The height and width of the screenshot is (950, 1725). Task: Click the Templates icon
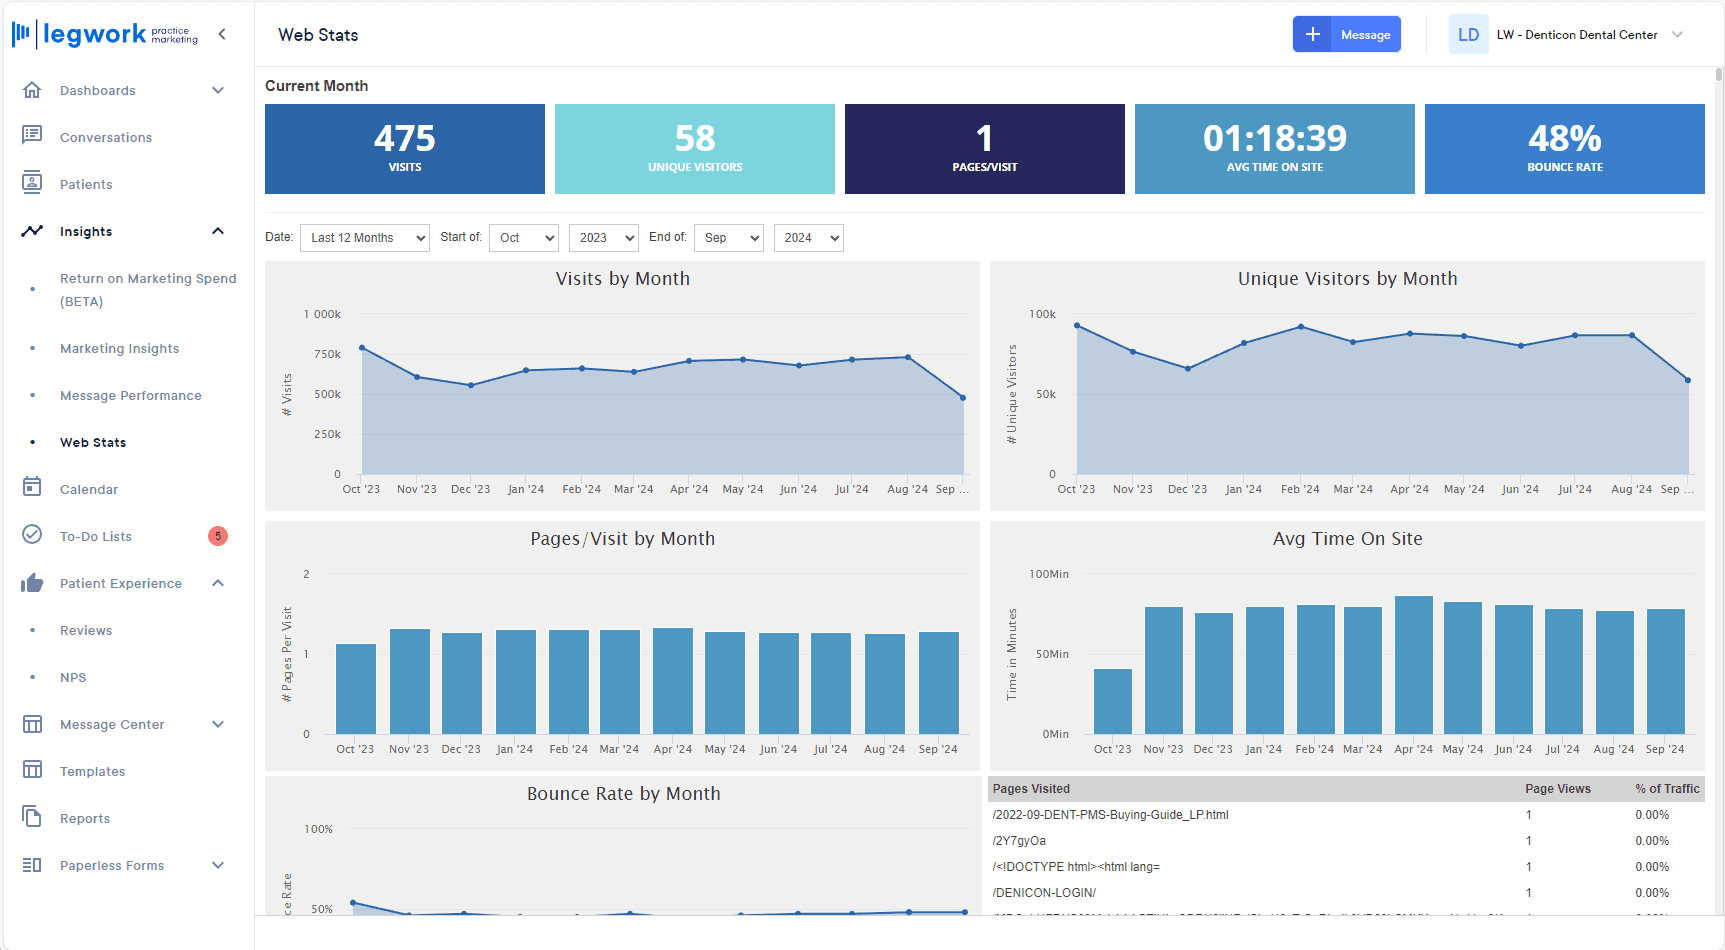(32, 770)
